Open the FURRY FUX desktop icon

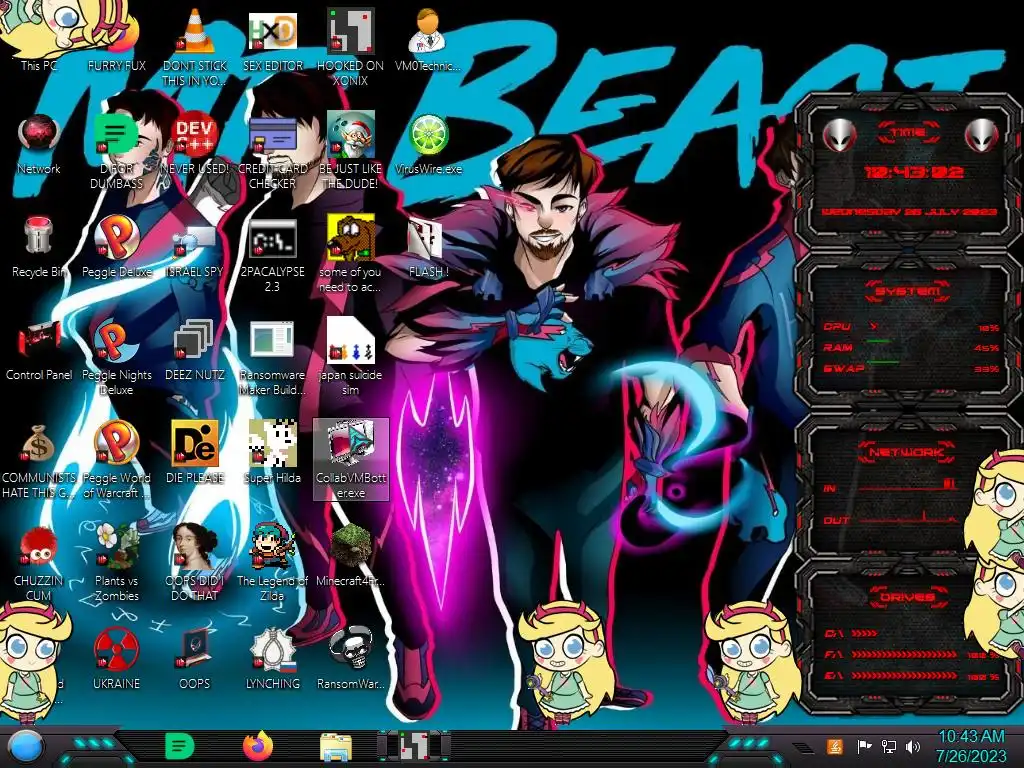(x=116, y=39)
